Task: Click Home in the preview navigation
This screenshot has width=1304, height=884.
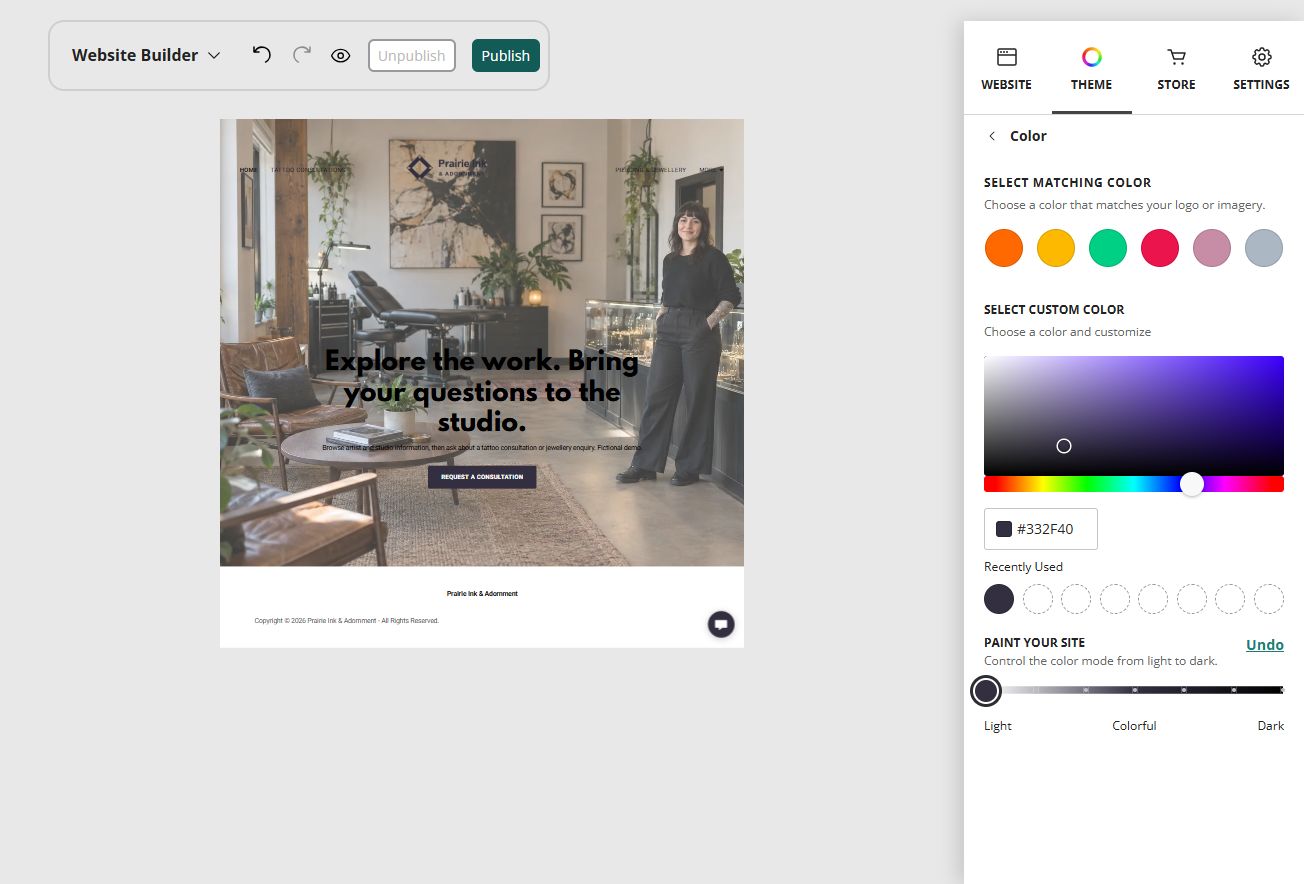Action: [248, 170]
